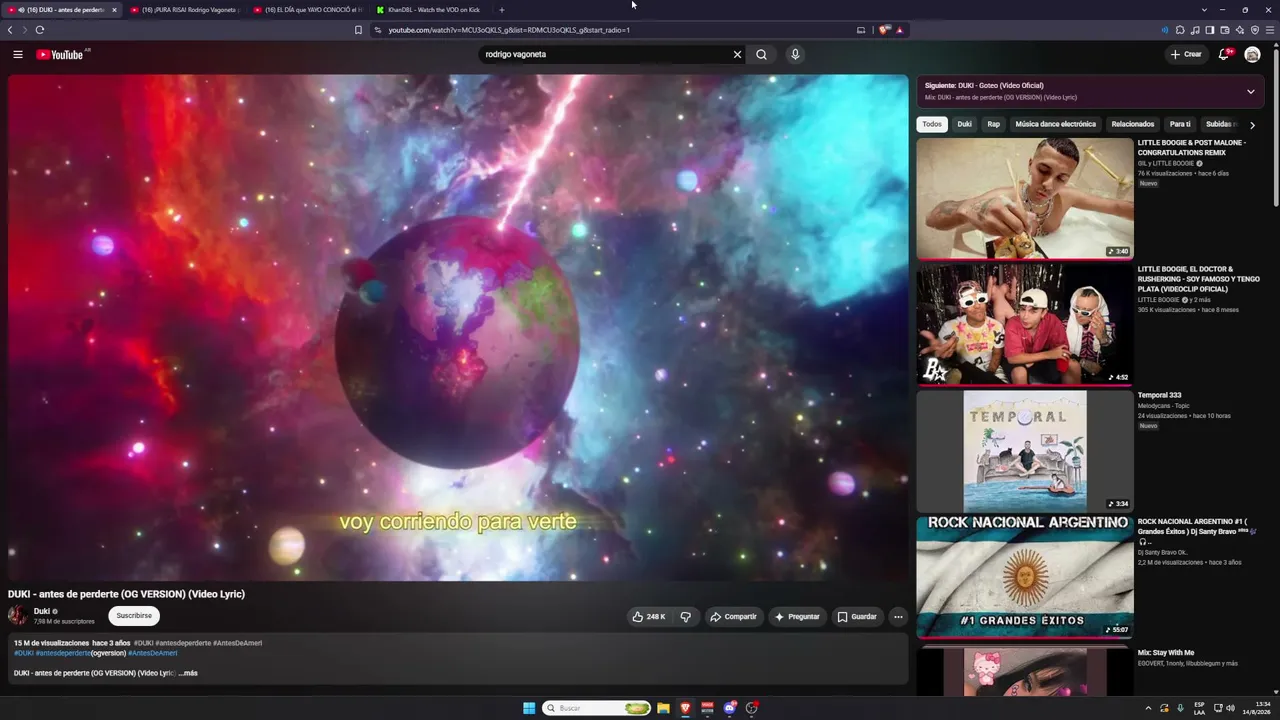Like the video with thumbs up
This screenshot has height=720, width=1280.
coord(649,617)
